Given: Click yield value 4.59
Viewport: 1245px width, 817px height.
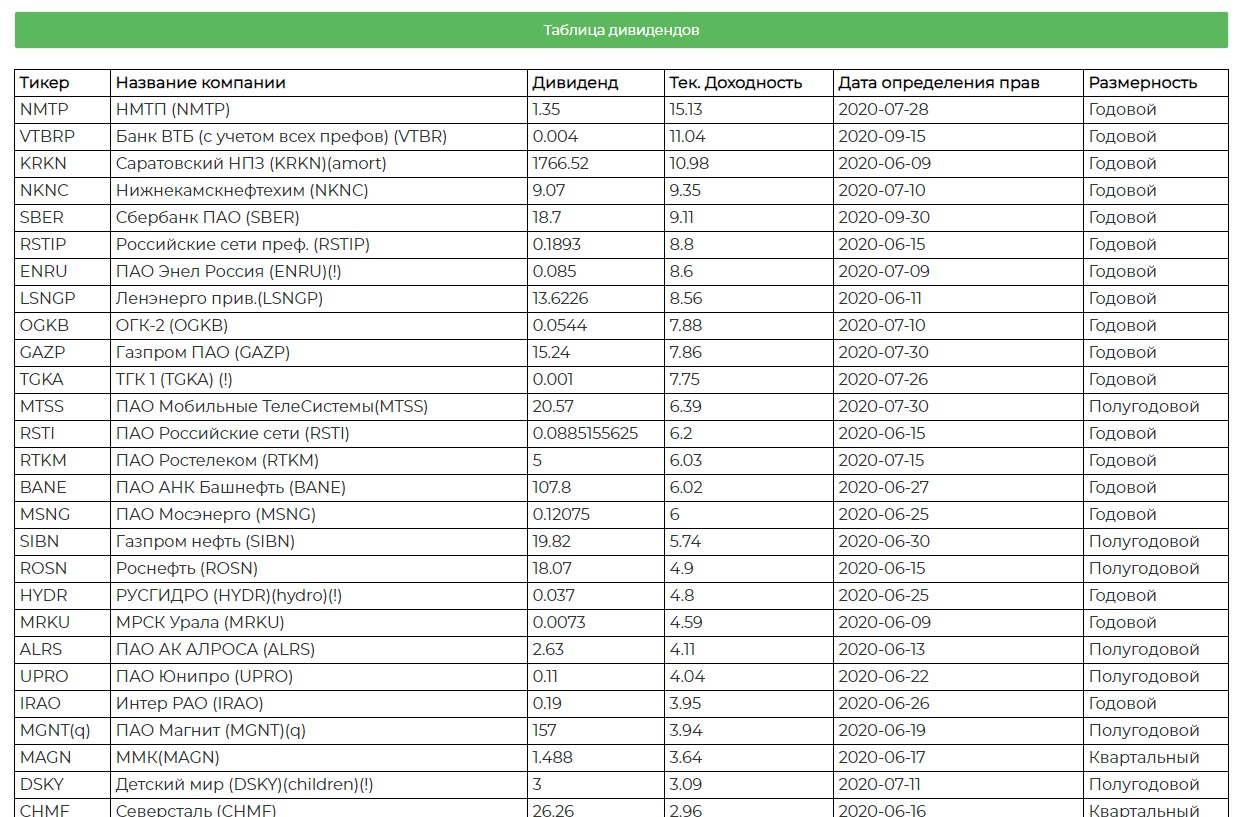Looking at the screenshot, I should [686, 623].
